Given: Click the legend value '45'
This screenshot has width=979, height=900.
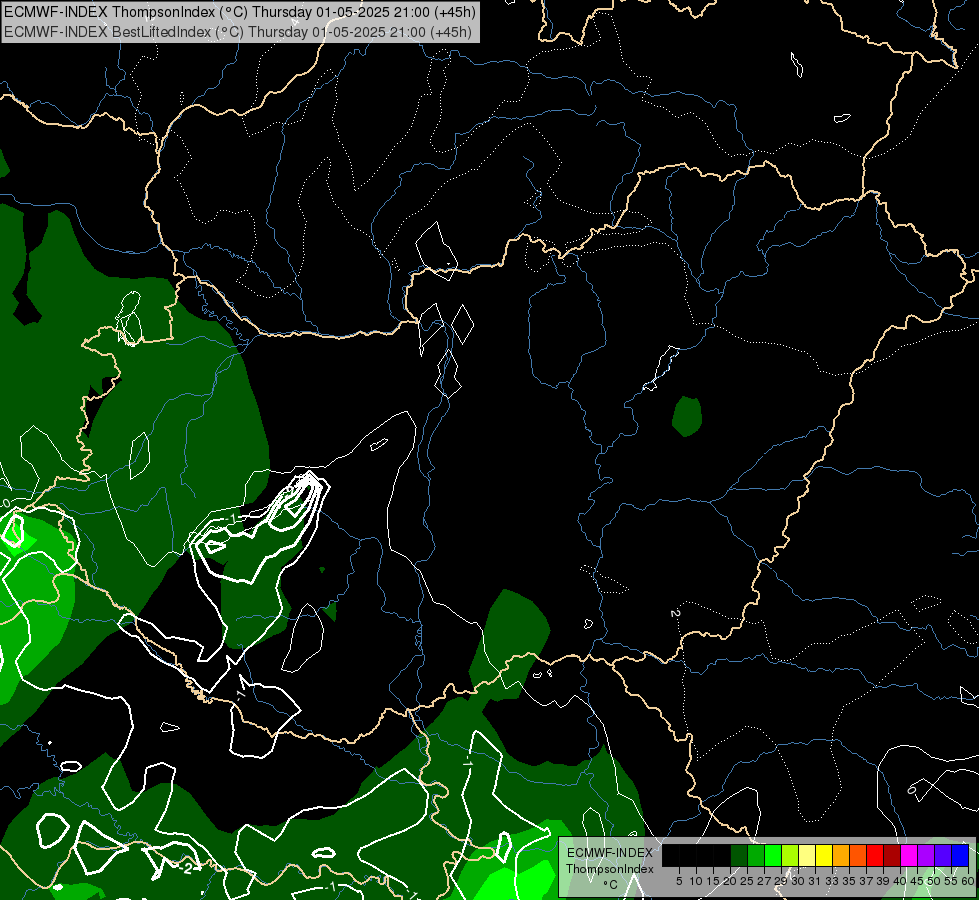Looking at the screenshot, I should point(917,881).
